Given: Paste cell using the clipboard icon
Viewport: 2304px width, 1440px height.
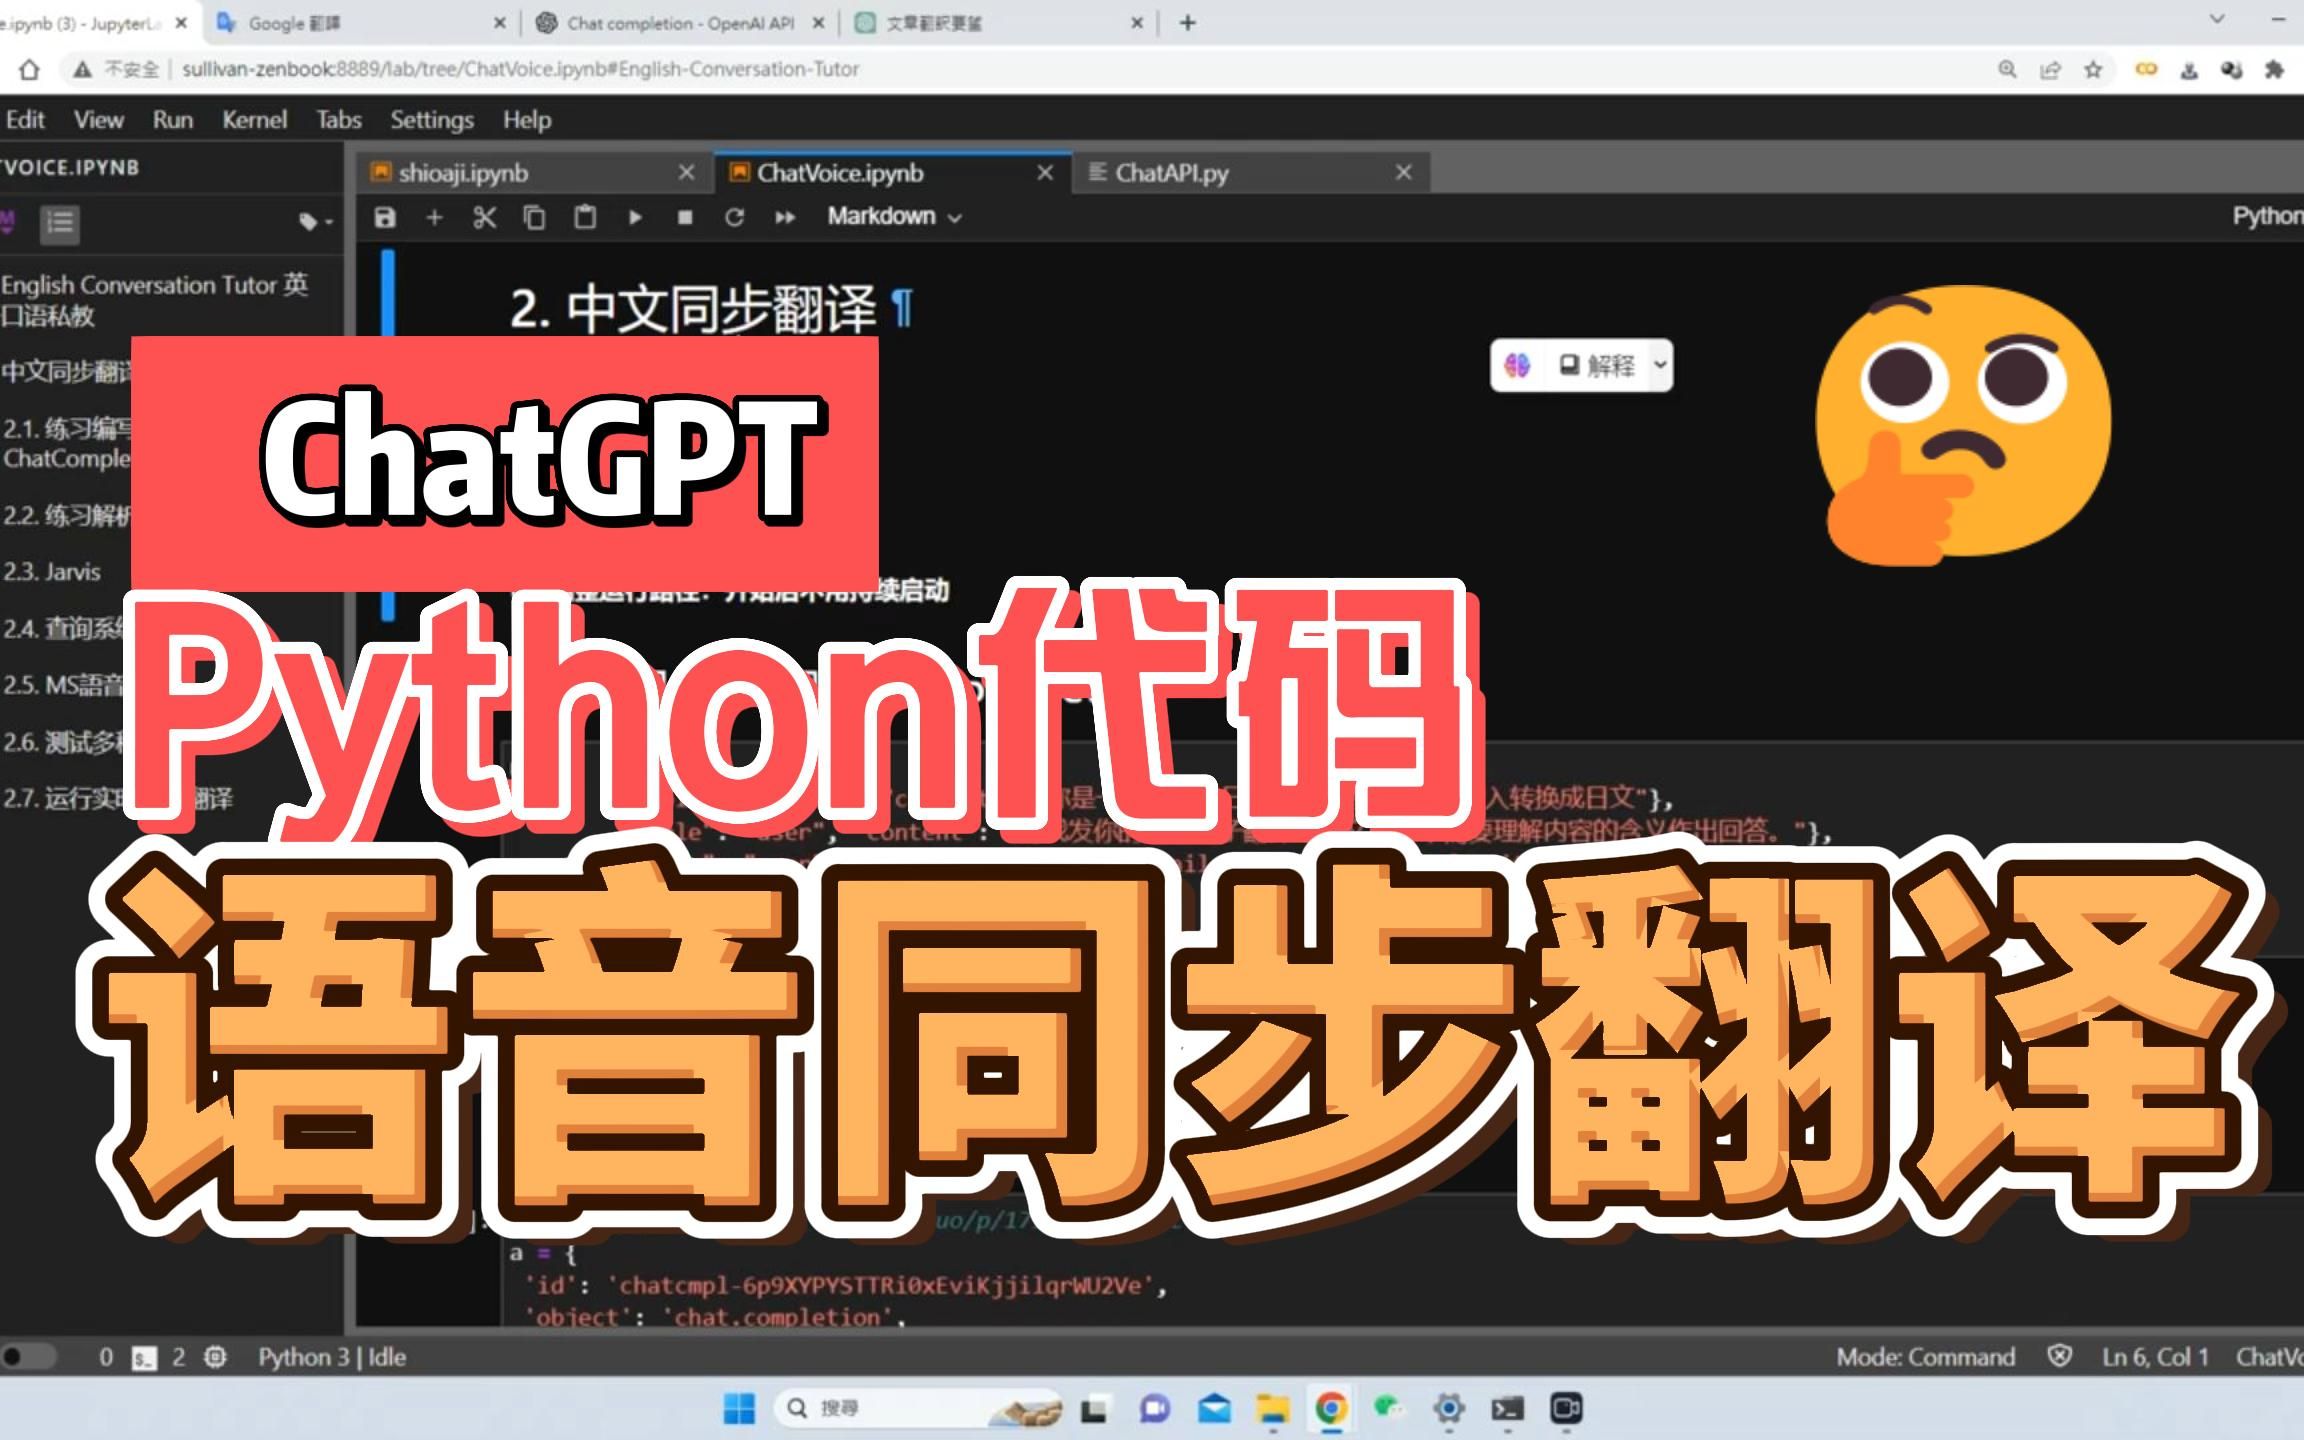Looking at the screenshot, I should (x=585, y=217).
